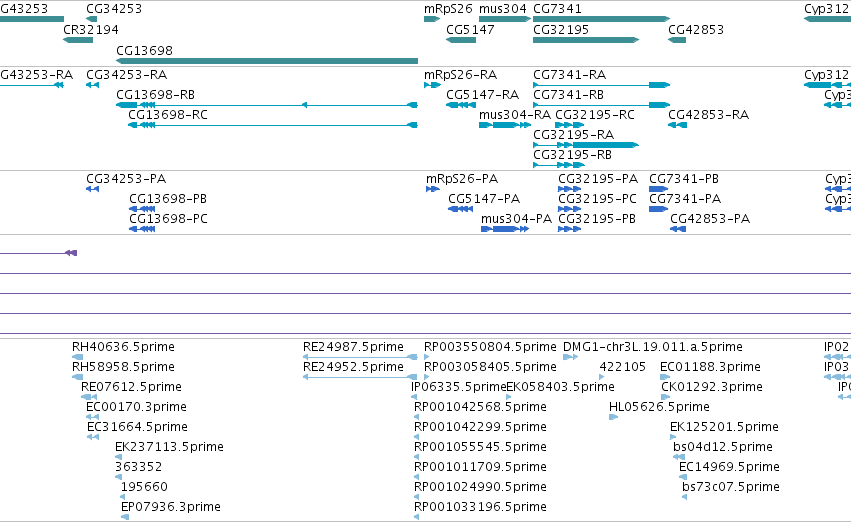This screenshot has width=851, height=522.
Task: Click EST HL05626.5prime
Action: coord(659,407)
